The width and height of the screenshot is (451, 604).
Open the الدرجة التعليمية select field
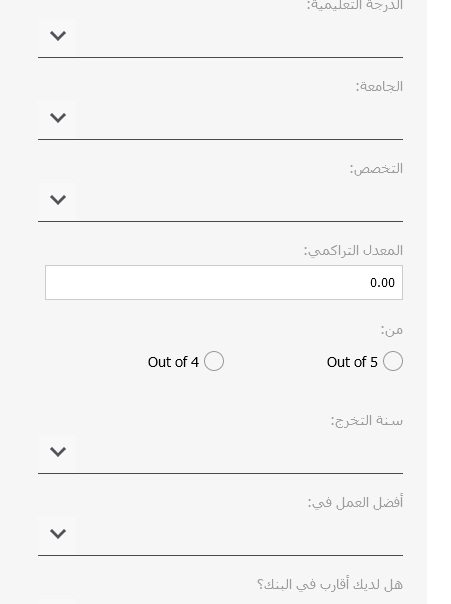220,38
